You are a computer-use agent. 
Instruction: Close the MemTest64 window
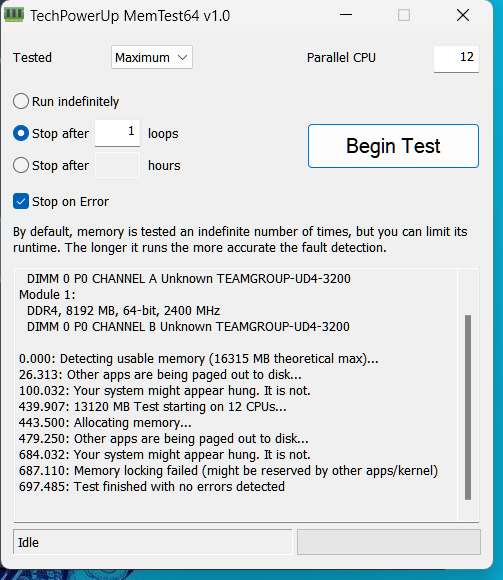[x=463, y=15]
